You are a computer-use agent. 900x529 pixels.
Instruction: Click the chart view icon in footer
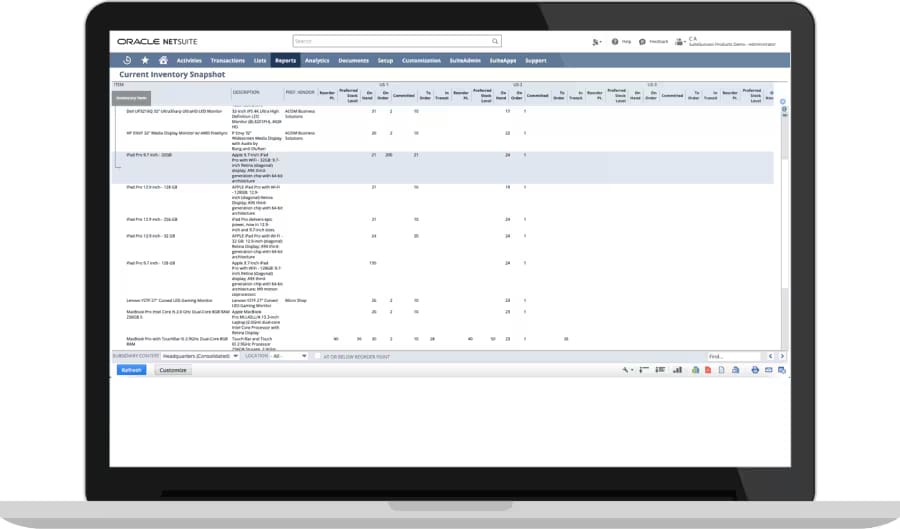pyautogui.click(x=678, y=370)
